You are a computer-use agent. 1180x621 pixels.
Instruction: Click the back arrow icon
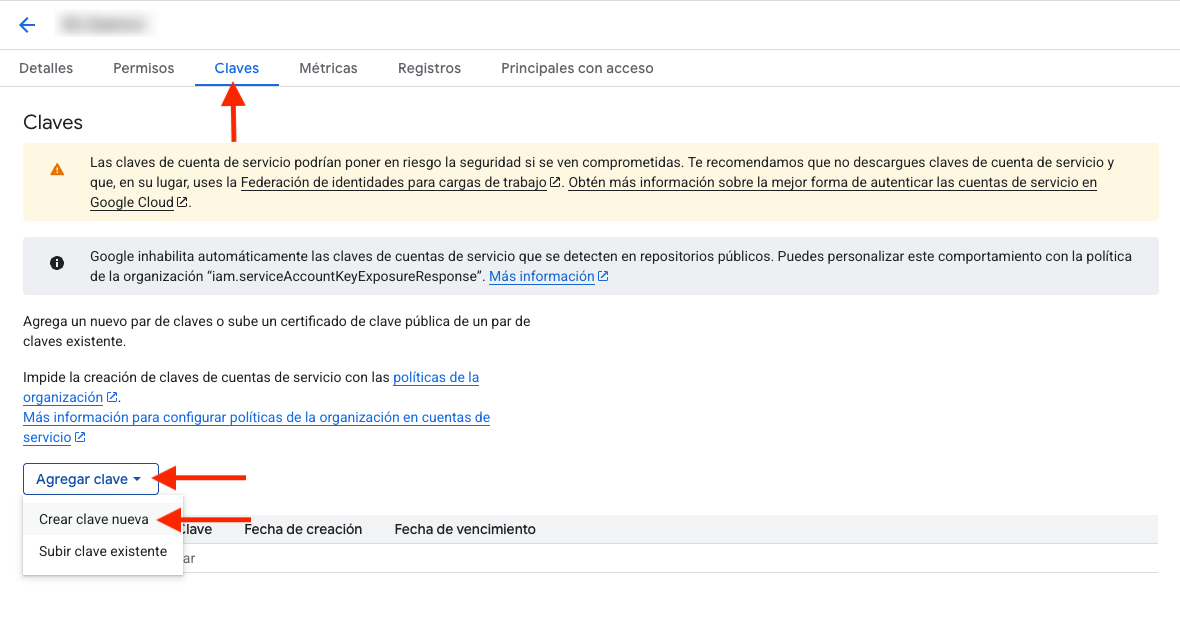pyautogui.click(x=27, y=25)
